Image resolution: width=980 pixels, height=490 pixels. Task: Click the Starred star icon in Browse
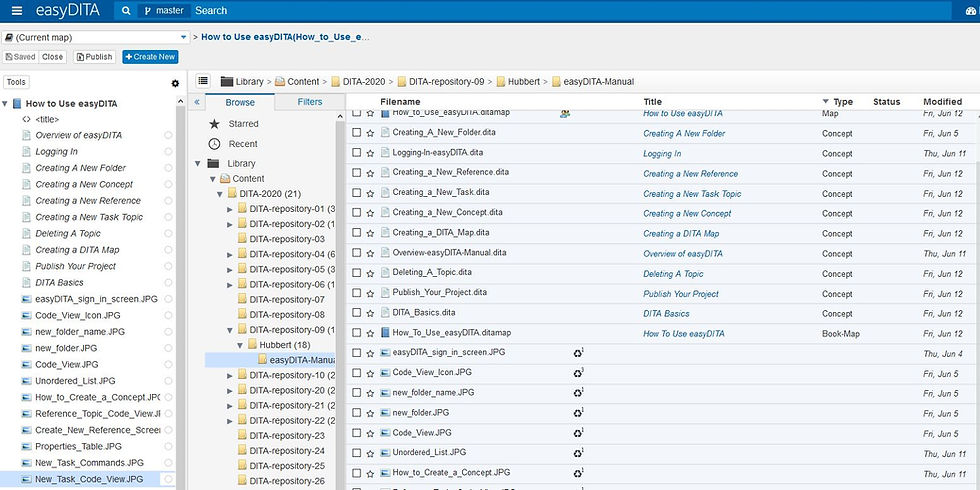click(214, 124)
